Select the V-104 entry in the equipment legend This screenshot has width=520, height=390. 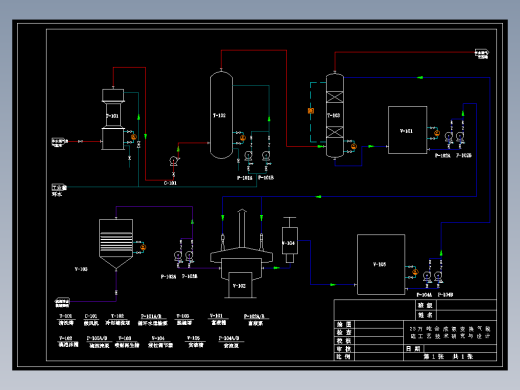pos(160,342)
